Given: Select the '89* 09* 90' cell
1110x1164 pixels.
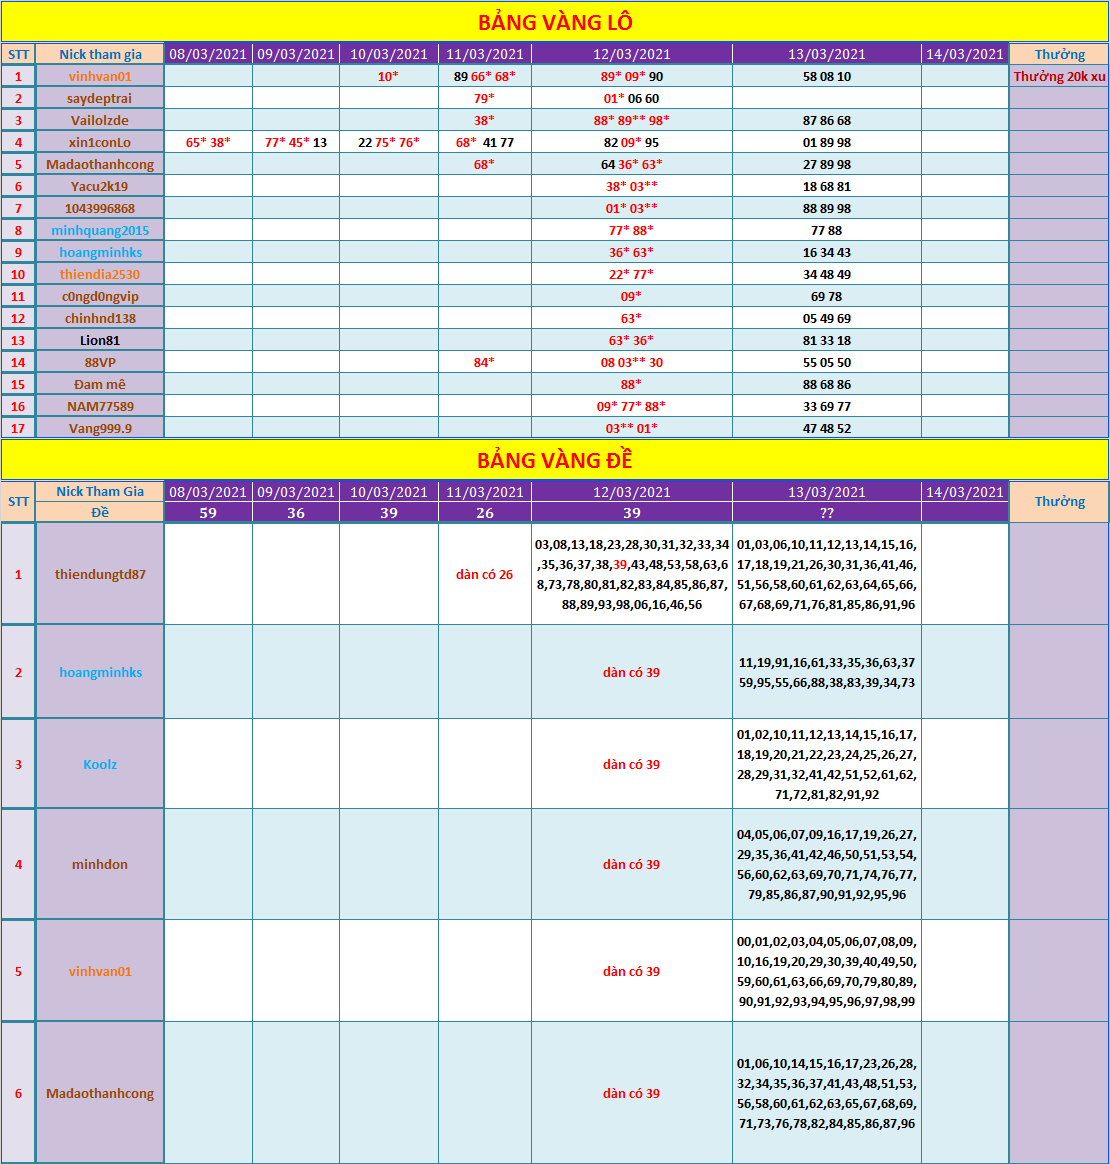Looking at the screenshot, I should pos(632,76).
